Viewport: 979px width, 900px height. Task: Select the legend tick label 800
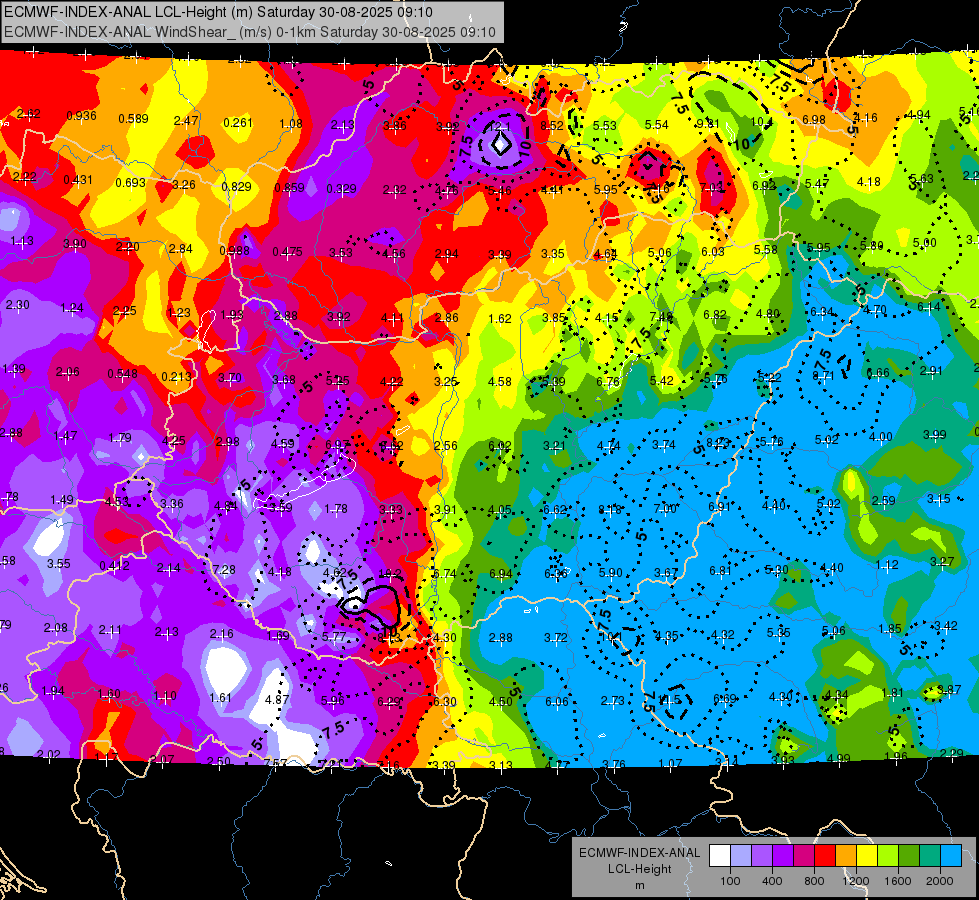(814, 881)
